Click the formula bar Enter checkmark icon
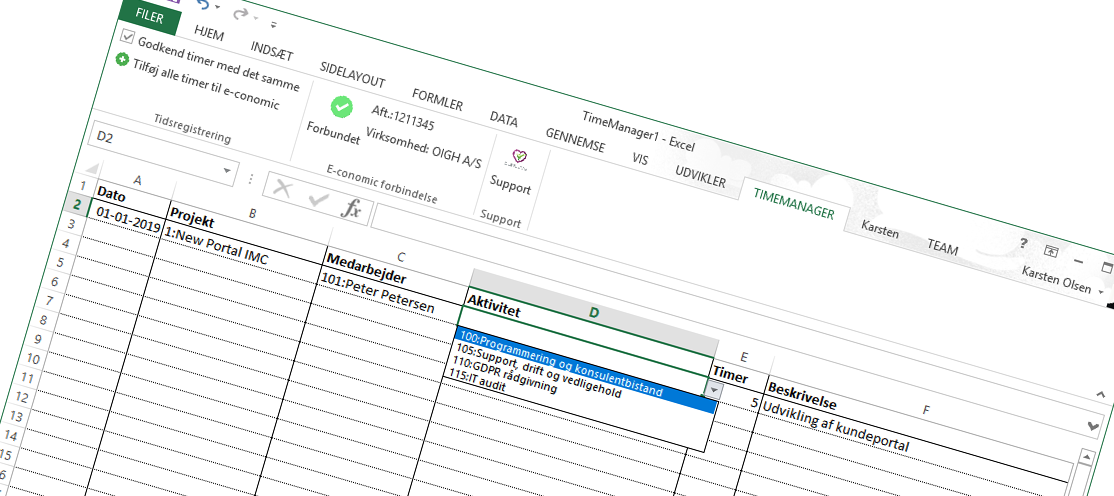 pos(317,199)
